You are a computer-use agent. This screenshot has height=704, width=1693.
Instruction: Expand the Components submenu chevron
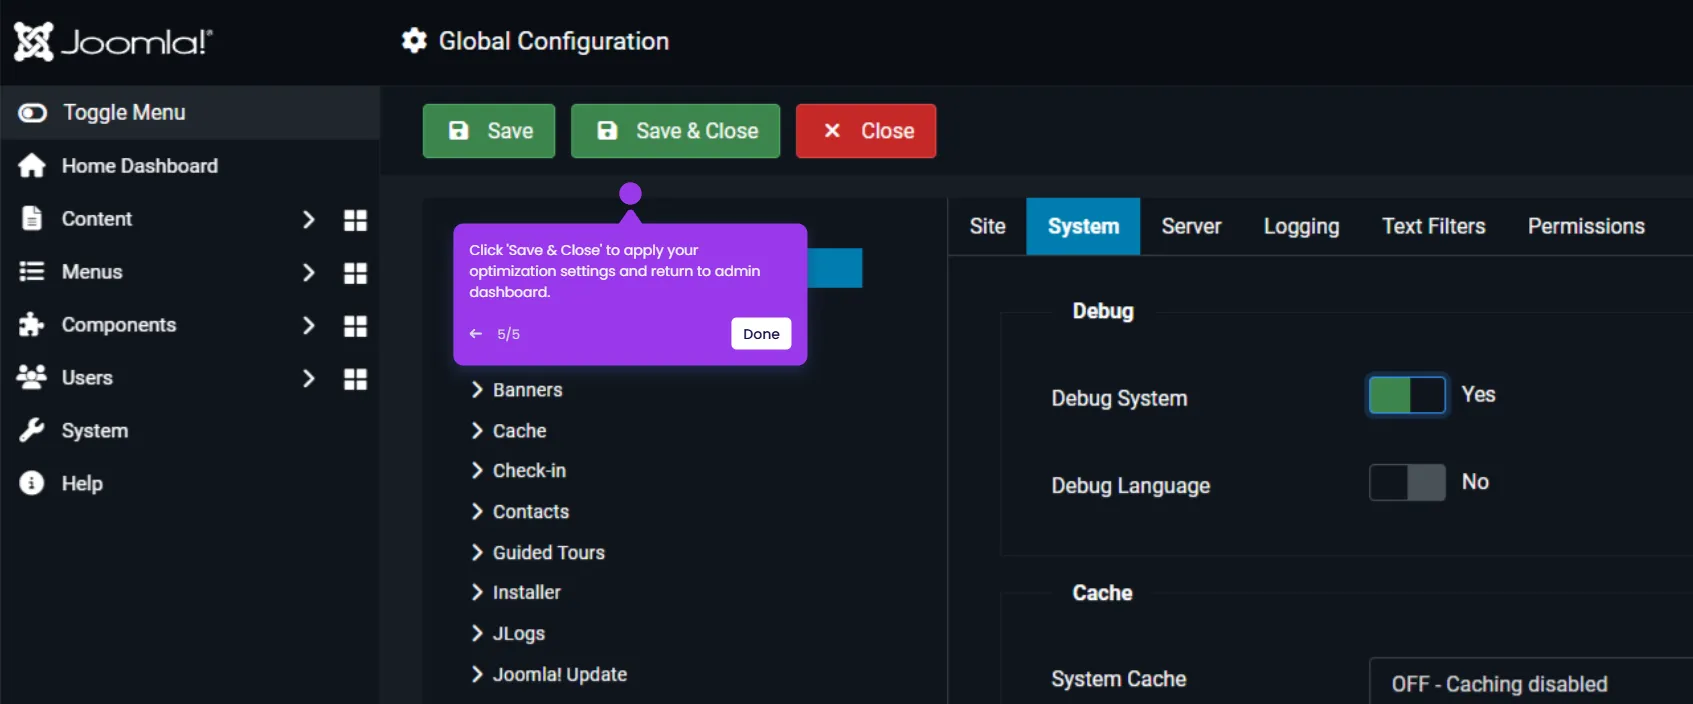pos(308,325)
